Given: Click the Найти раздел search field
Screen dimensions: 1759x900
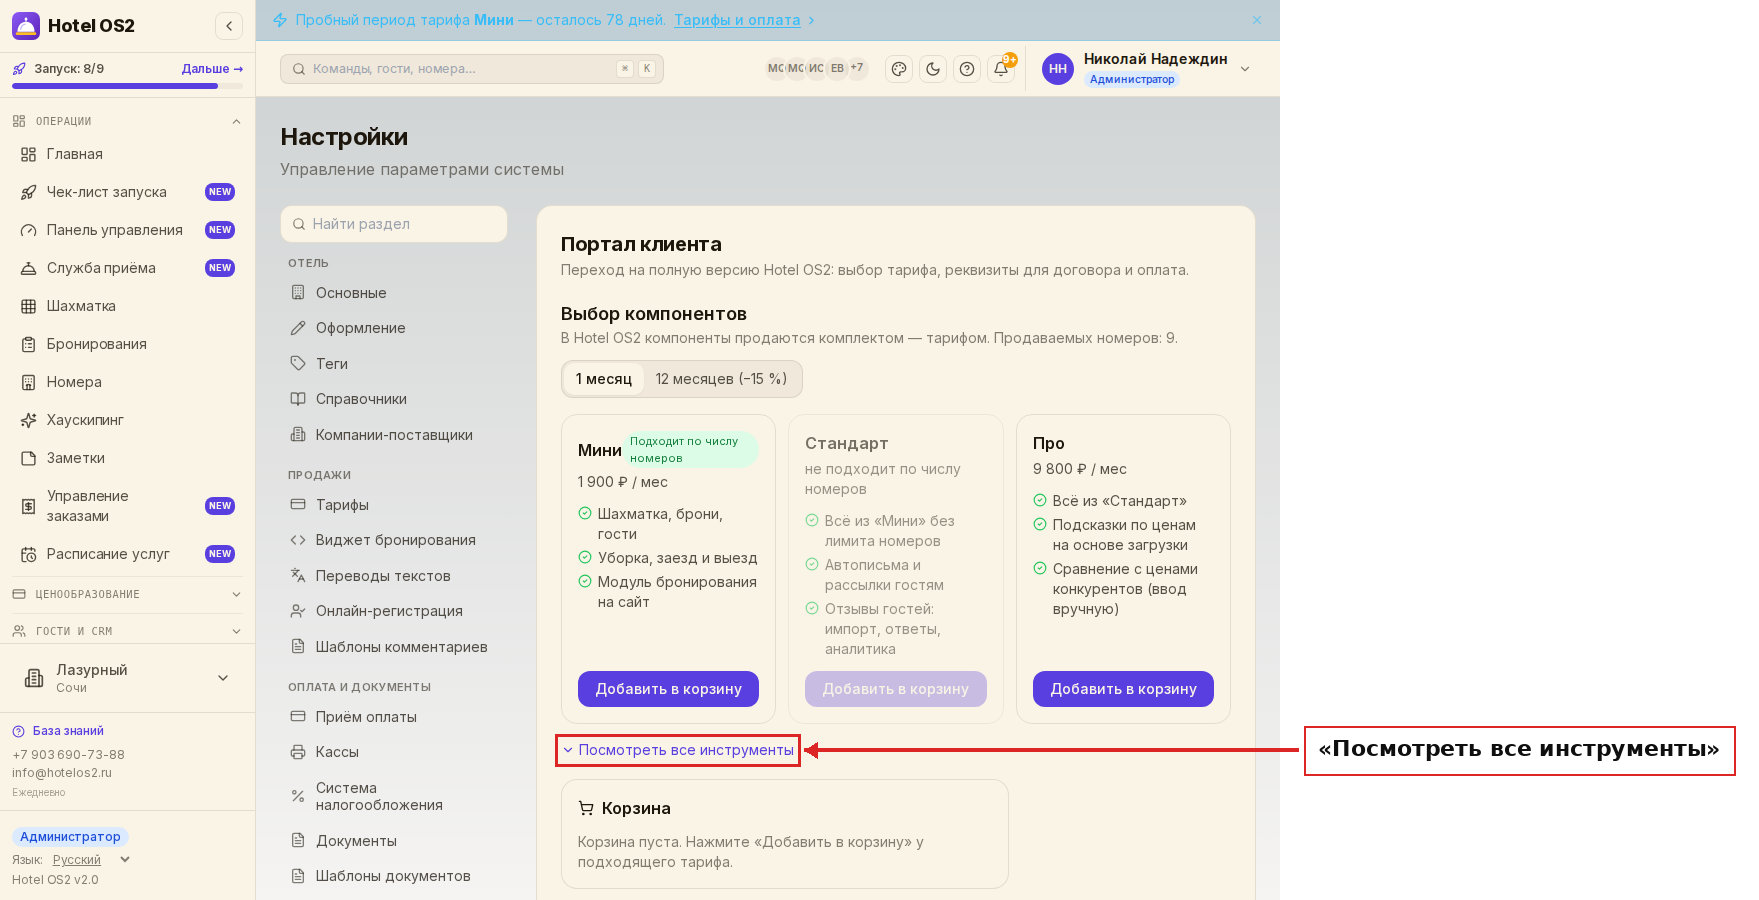Looking at the screenshot, I should pos(394,224).
